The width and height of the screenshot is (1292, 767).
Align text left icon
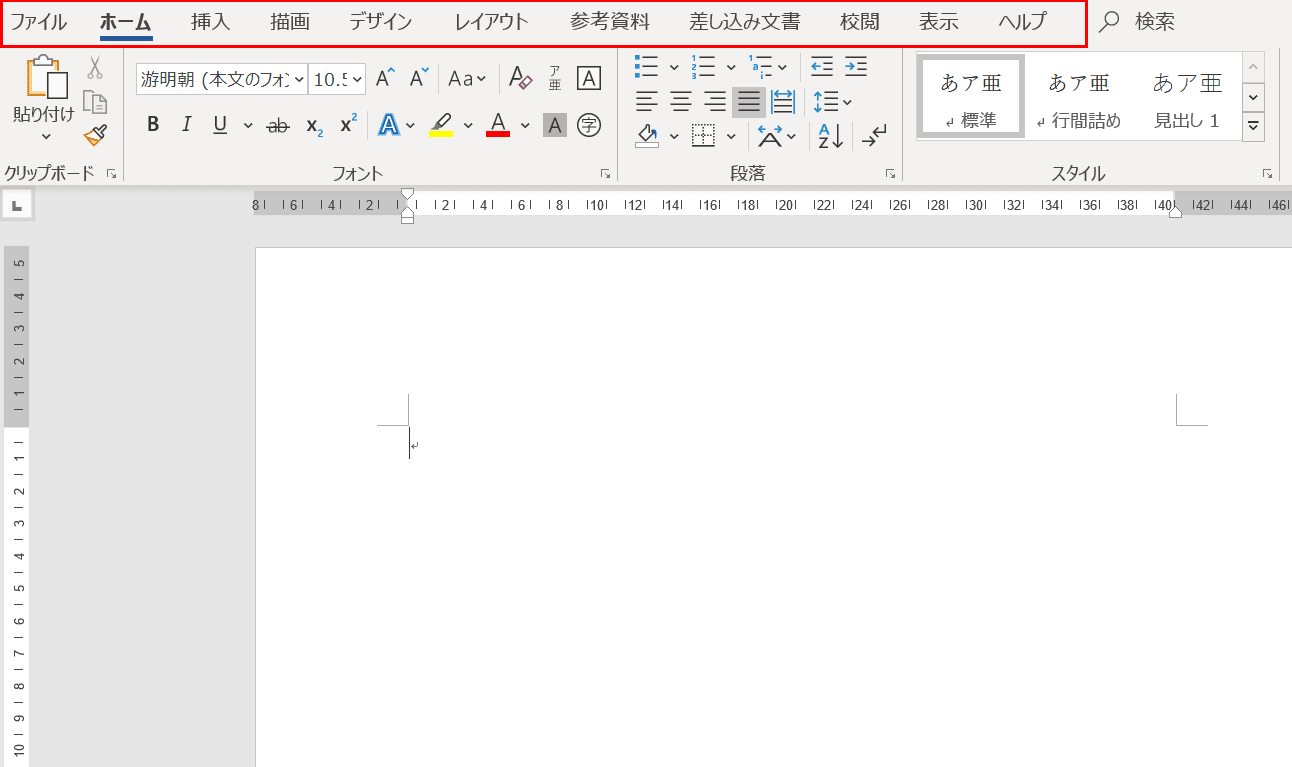[647, 101]
